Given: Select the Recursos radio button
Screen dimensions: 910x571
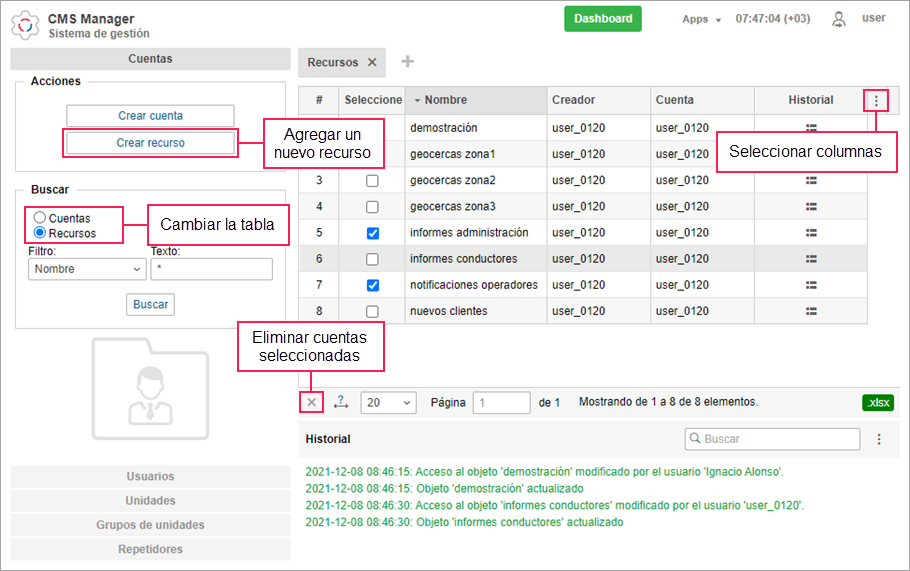Looking at the screenshot, I should click(39, 233).
